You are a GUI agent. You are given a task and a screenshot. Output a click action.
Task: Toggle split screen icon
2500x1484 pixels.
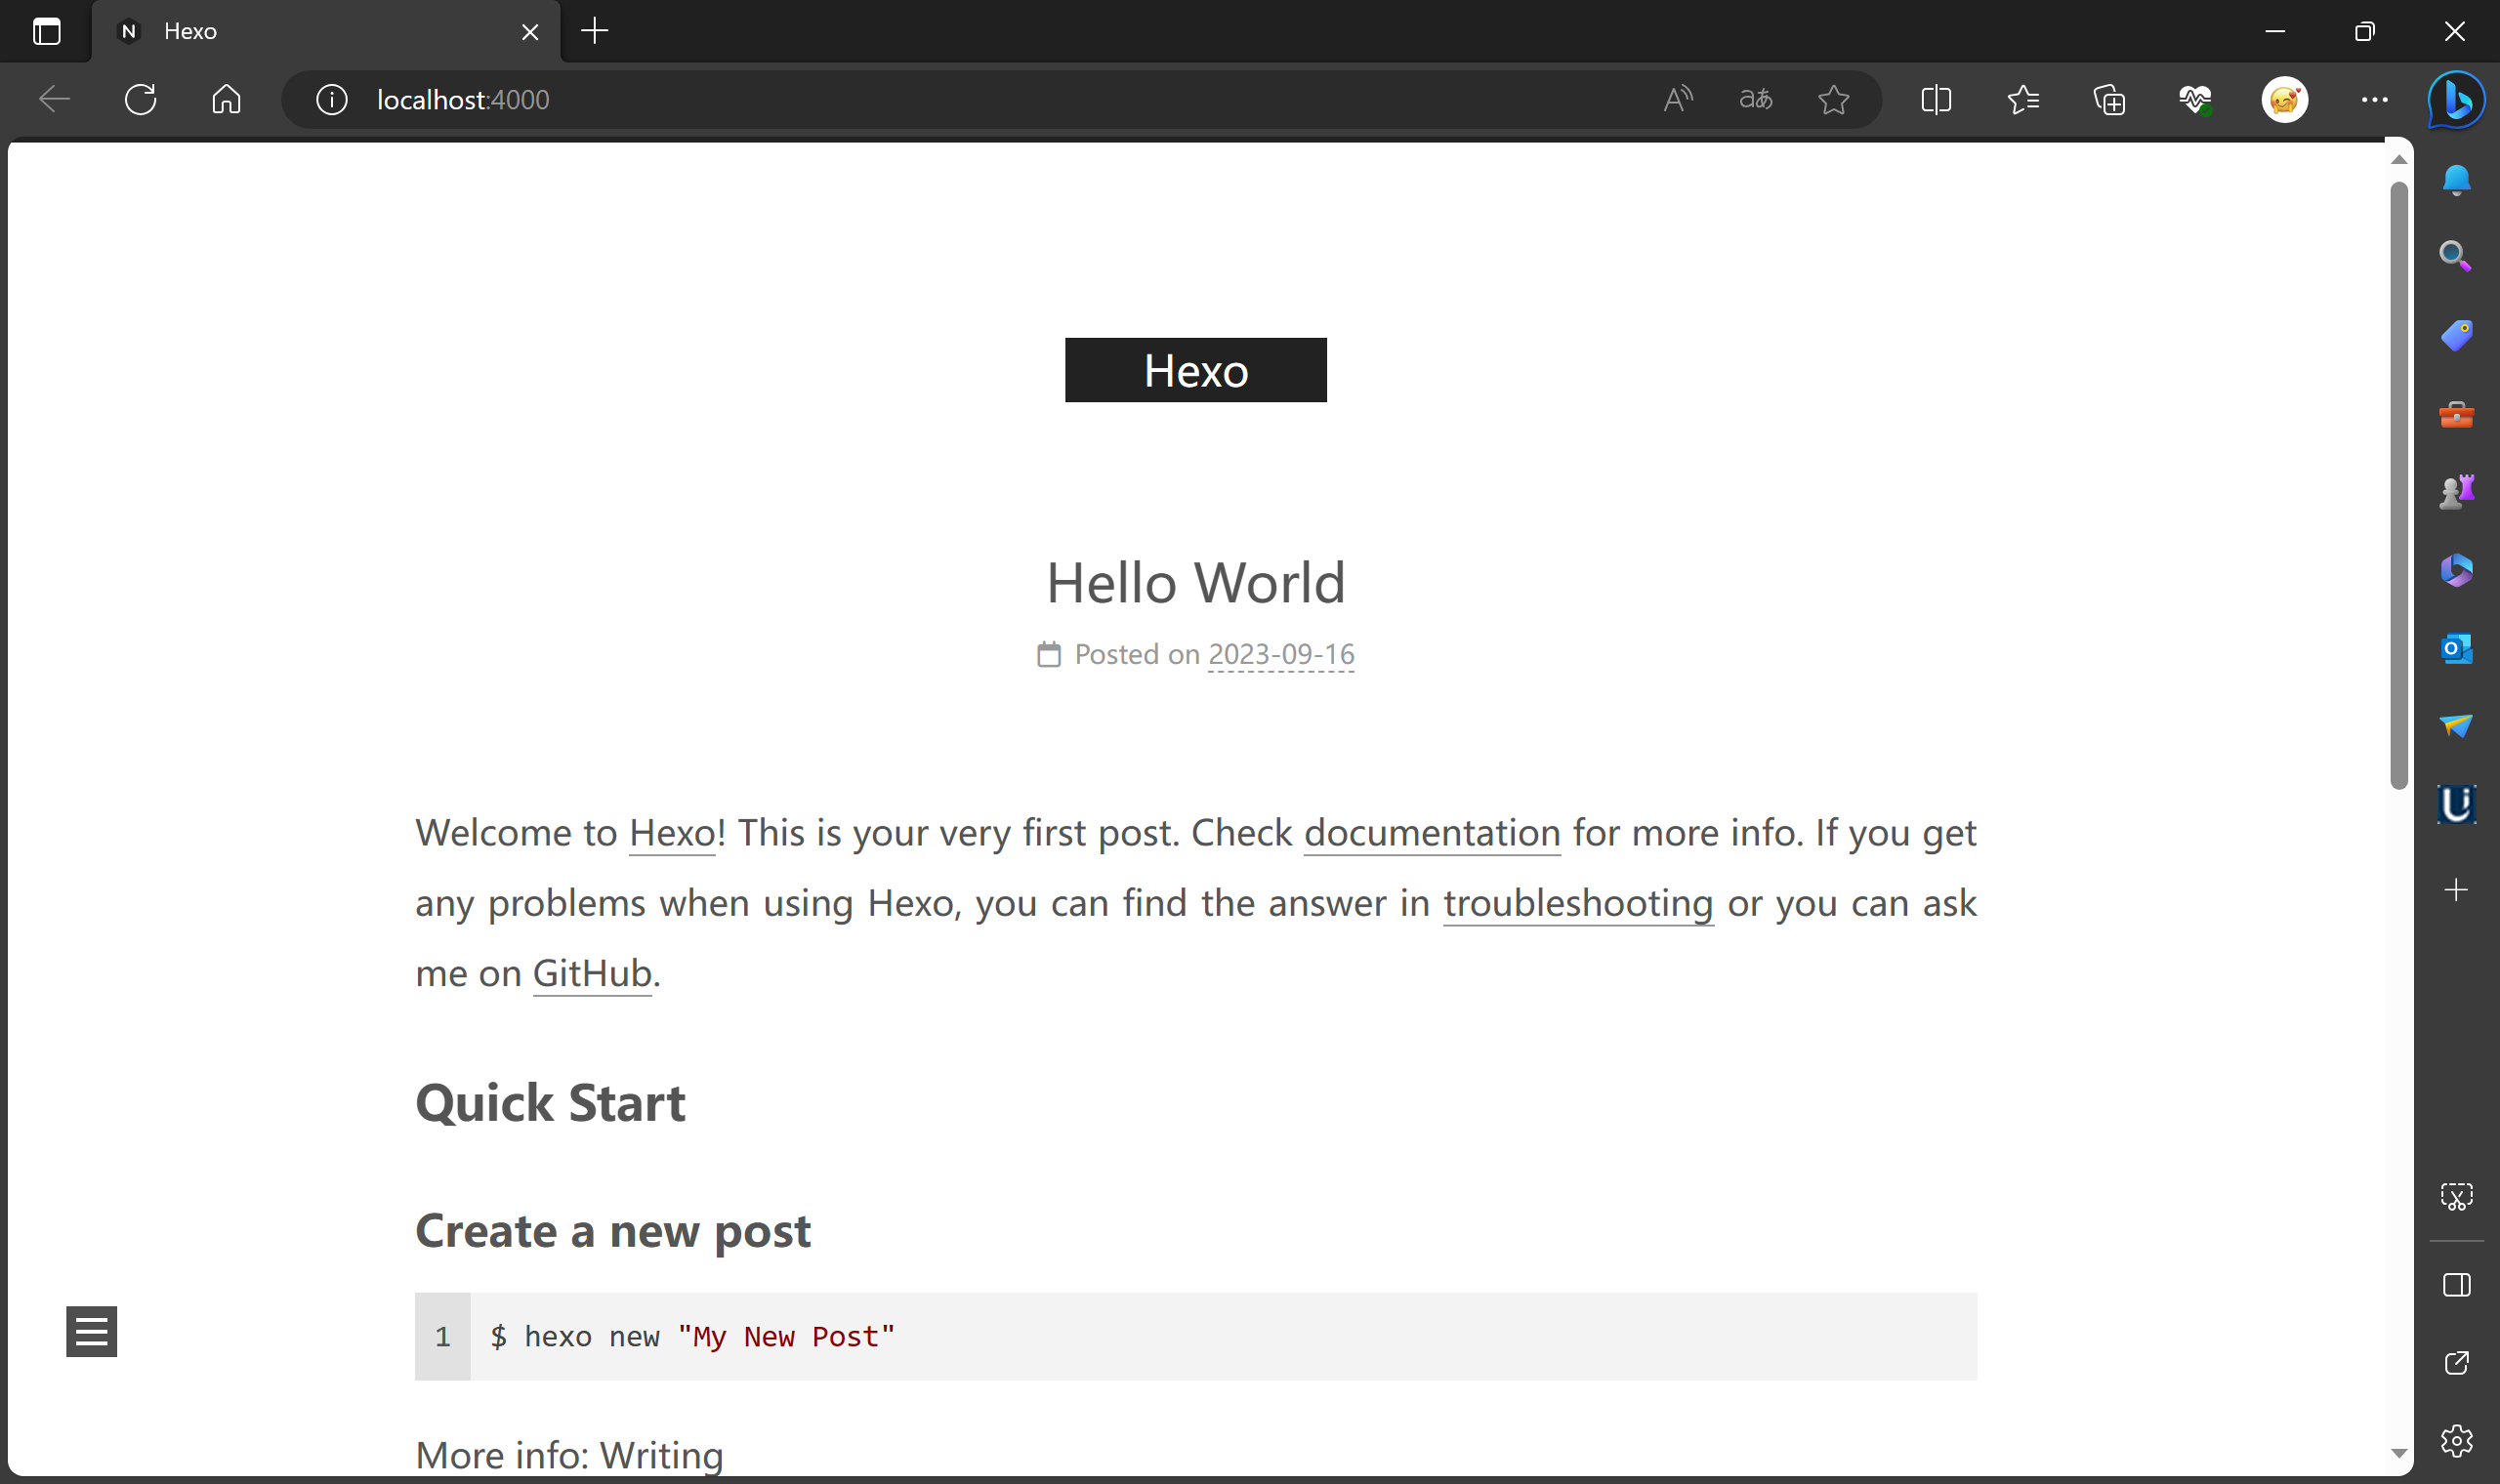point(1936,100)
